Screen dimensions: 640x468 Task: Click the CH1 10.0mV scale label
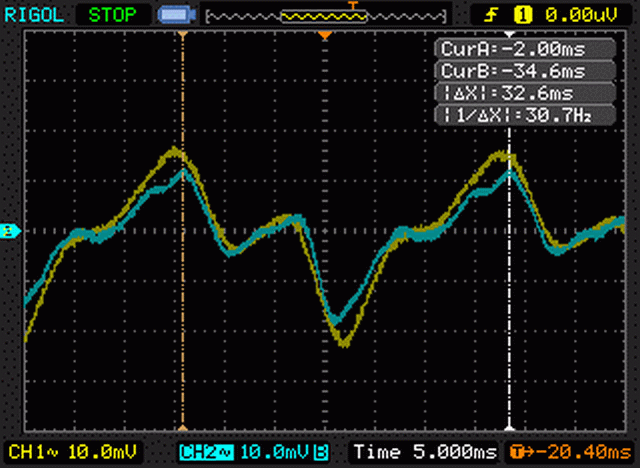tap(73, 452)
